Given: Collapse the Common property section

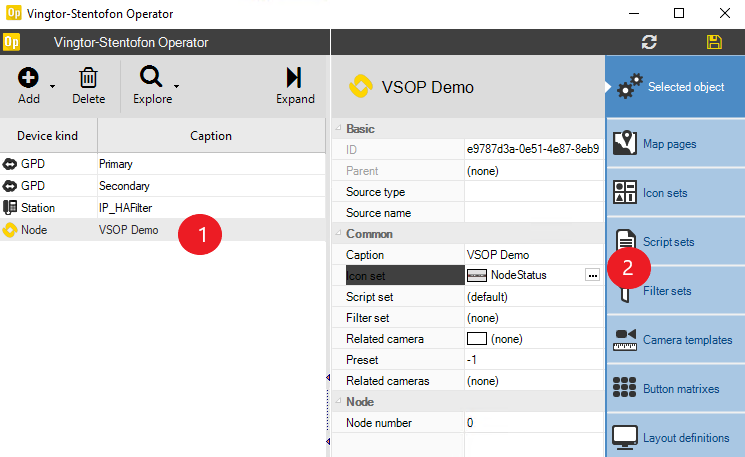Looking at the screenshot, I should (337, 234).
